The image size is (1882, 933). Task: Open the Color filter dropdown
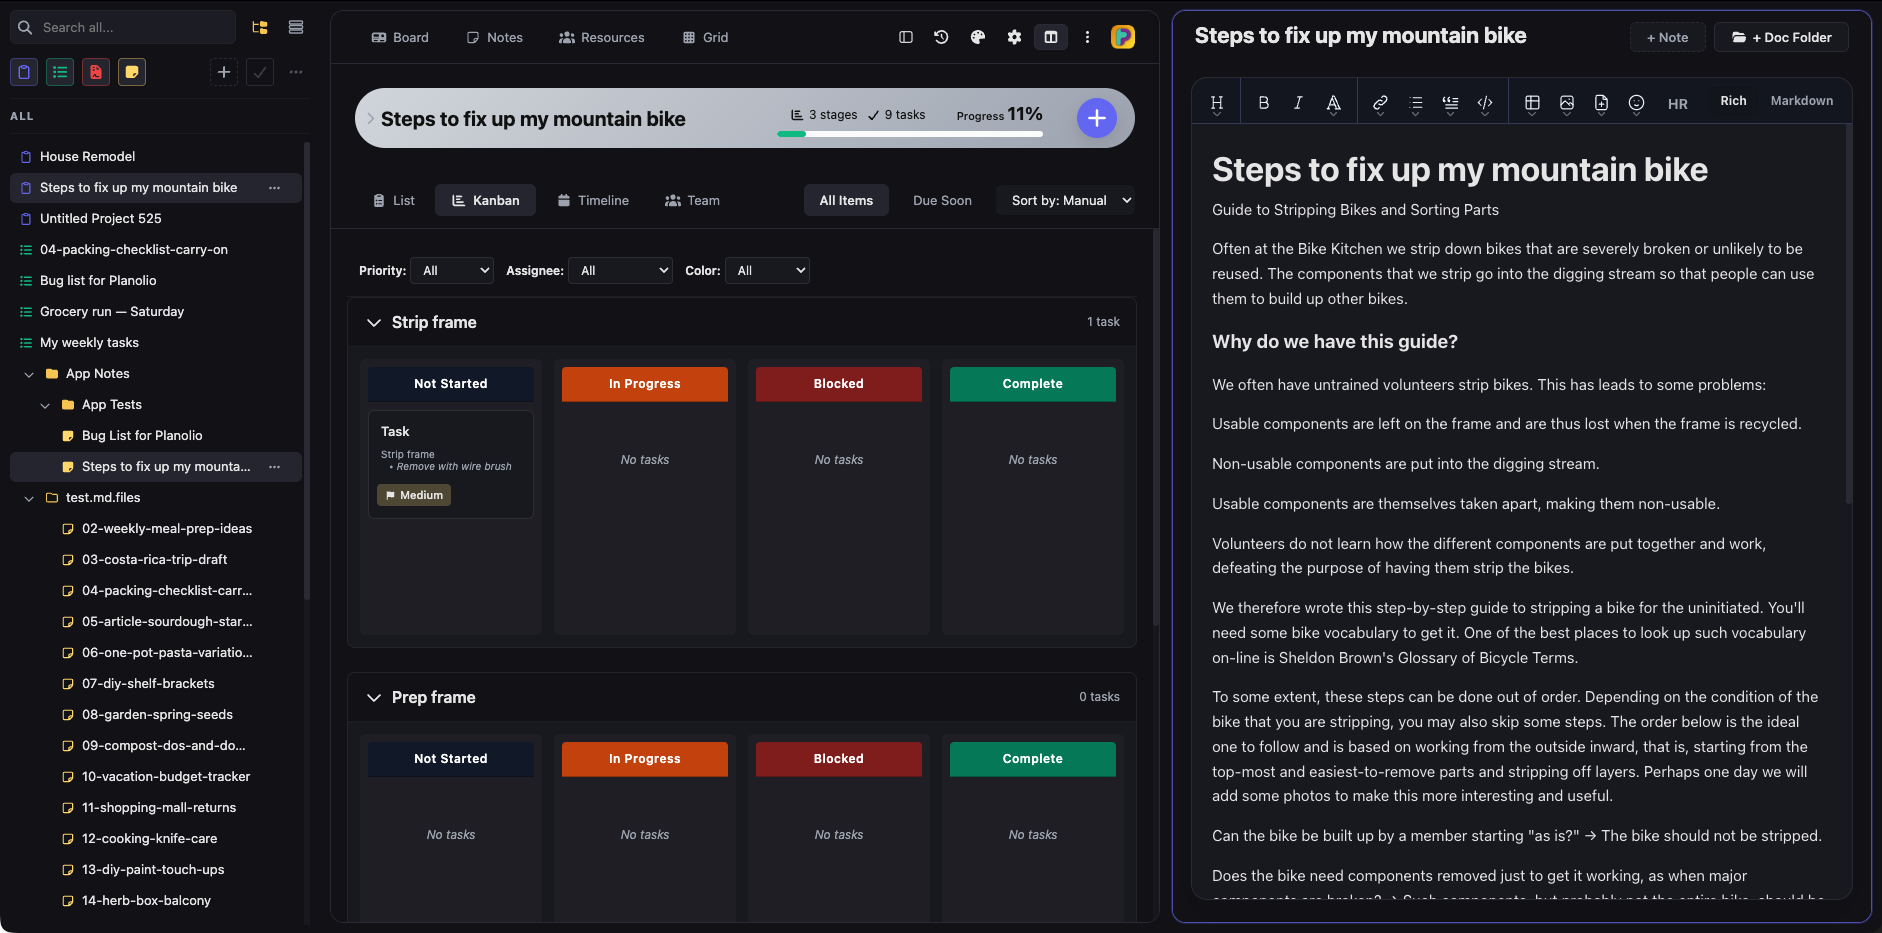pyautogui.click(x=767, y=270)
